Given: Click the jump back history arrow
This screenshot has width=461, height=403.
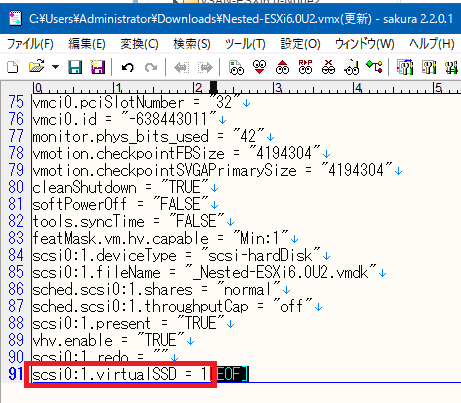Looking at the screenshot, I should click(182, 68).
